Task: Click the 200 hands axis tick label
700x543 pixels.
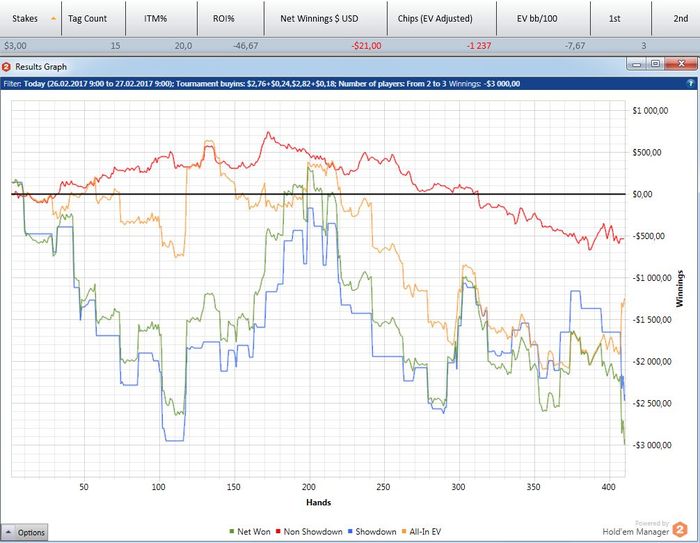Action: (x=308, y=487)
